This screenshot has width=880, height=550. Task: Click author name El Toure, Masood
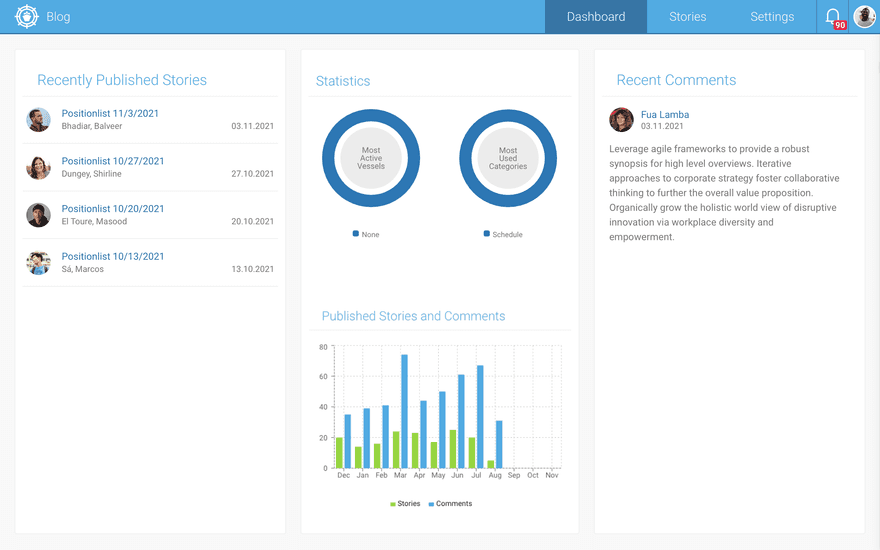[94, 222]
